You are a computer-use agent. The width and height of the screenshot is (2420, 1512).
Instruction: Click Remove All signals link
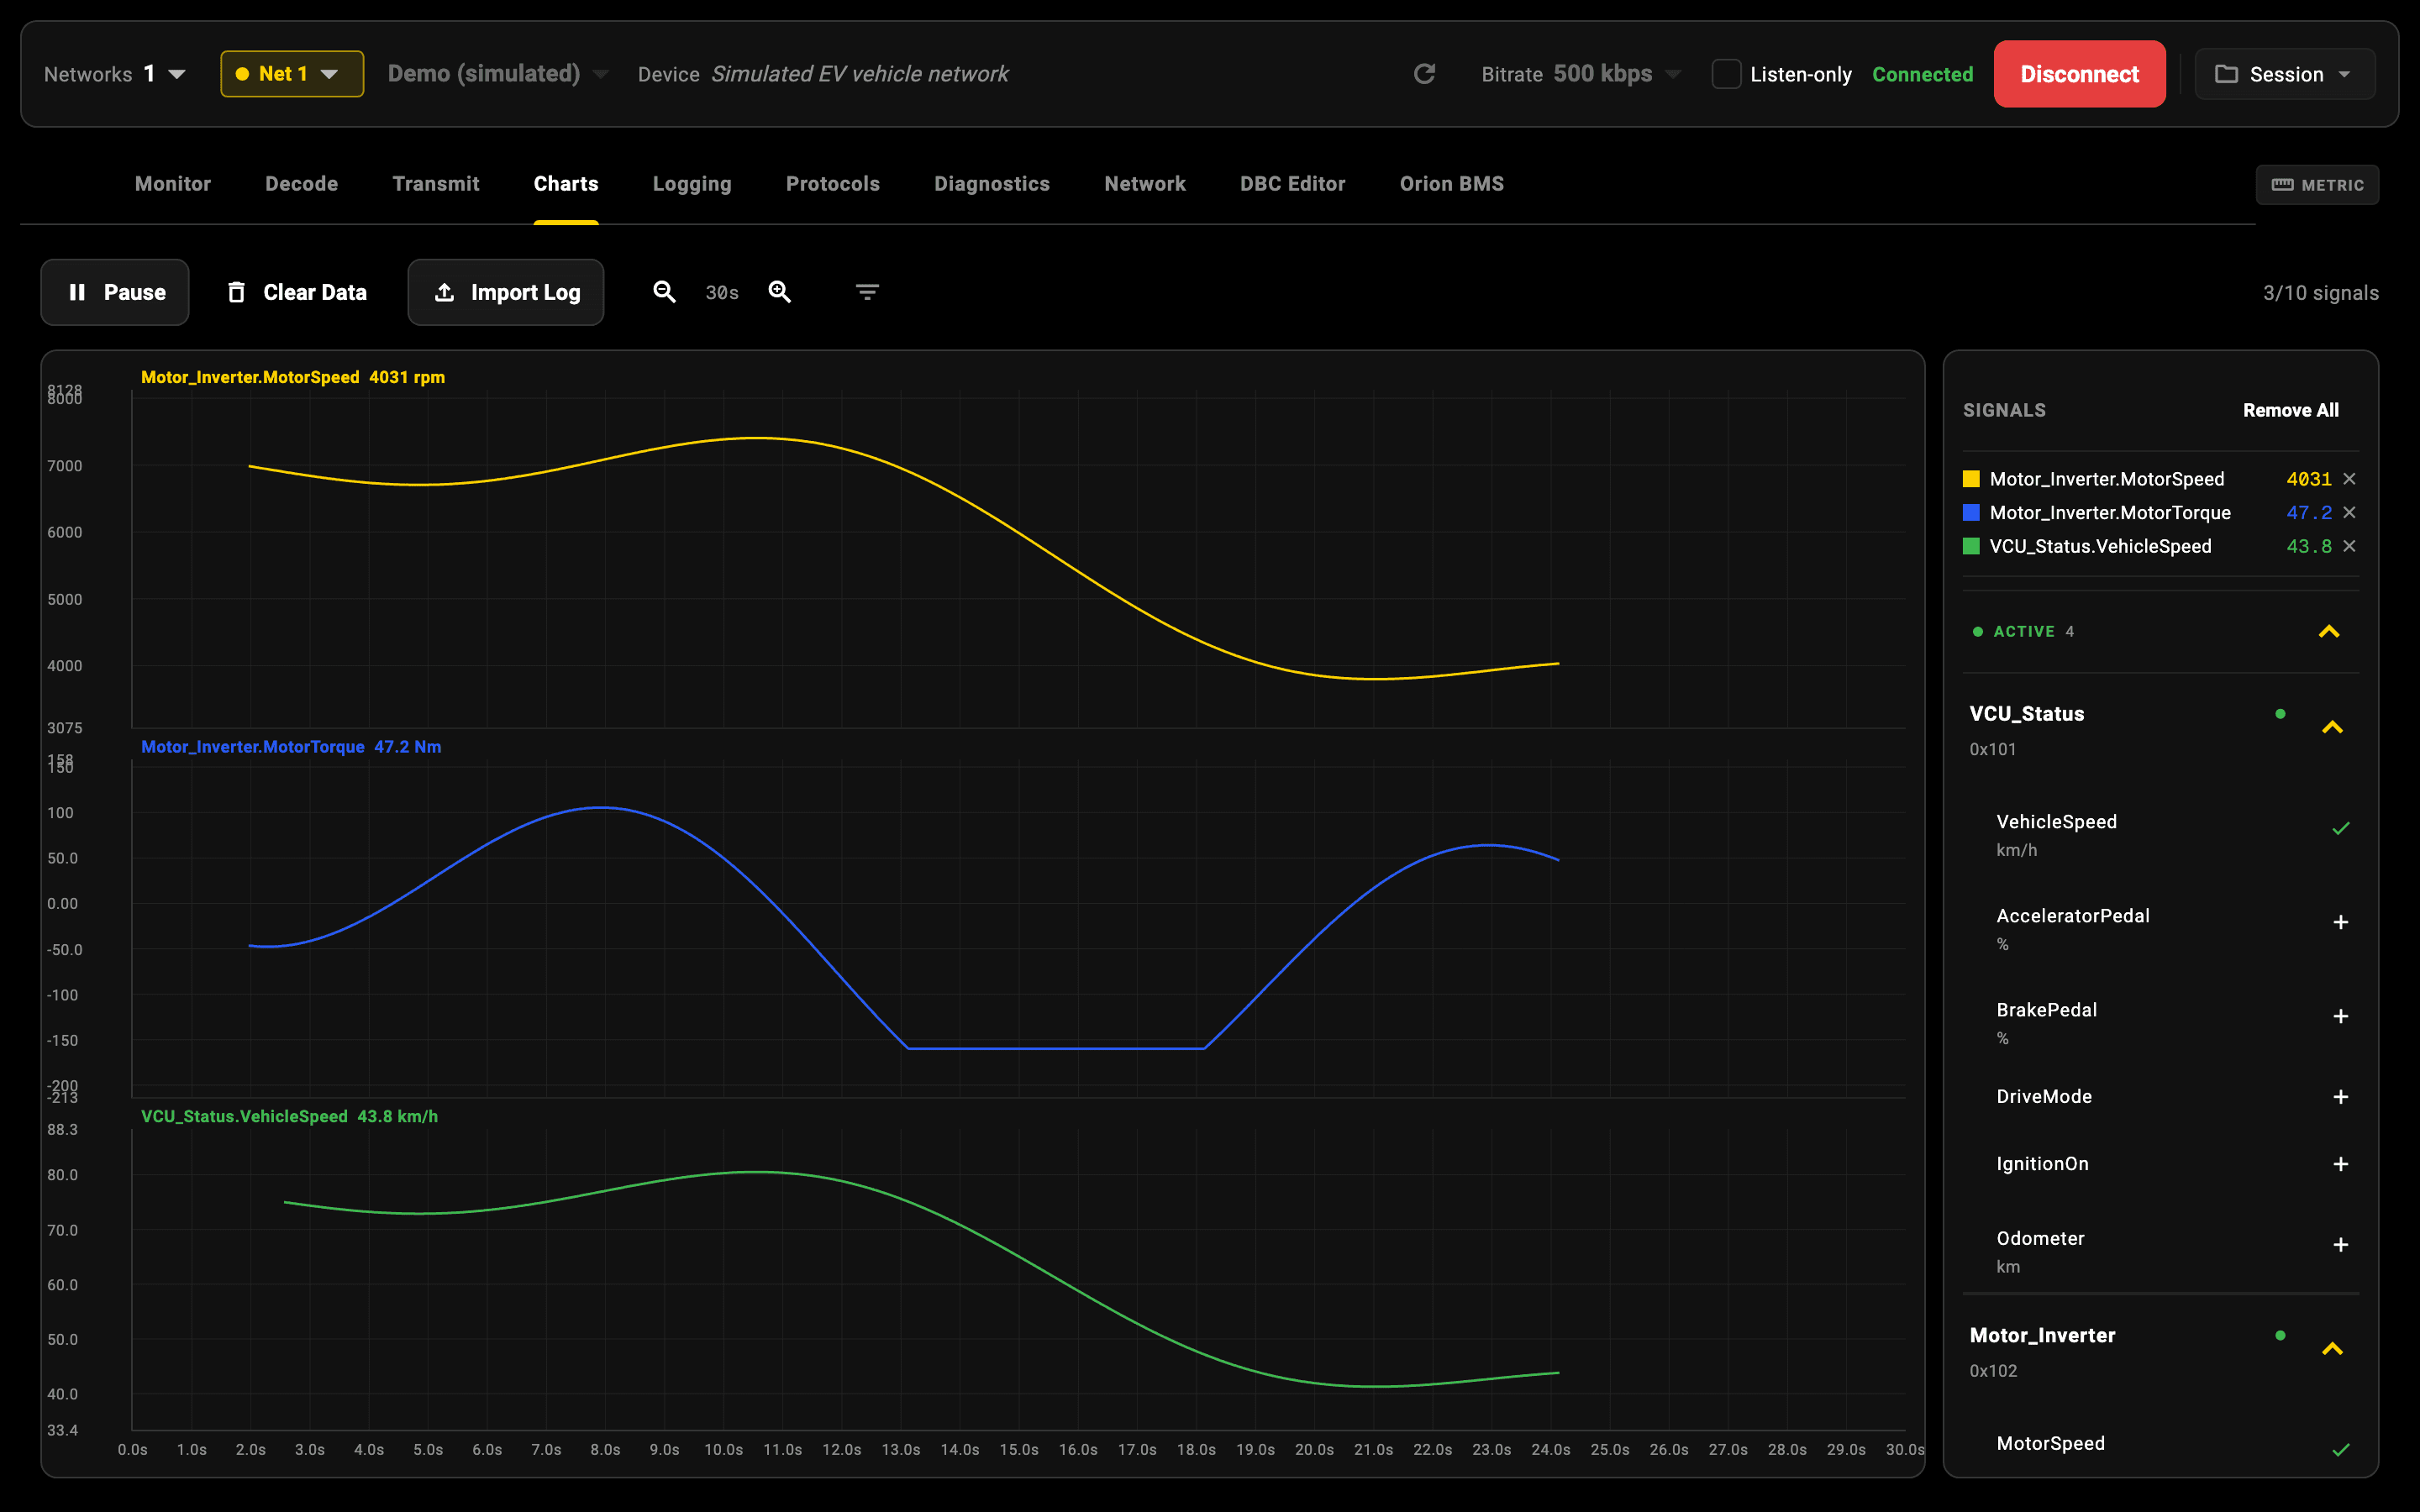click(x=2291, y=410)
